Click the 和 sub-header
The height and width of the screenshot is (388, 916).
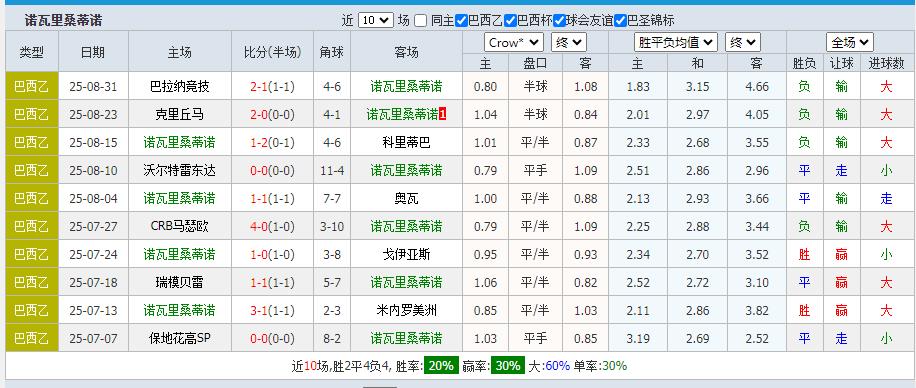(x=698, y=63)
